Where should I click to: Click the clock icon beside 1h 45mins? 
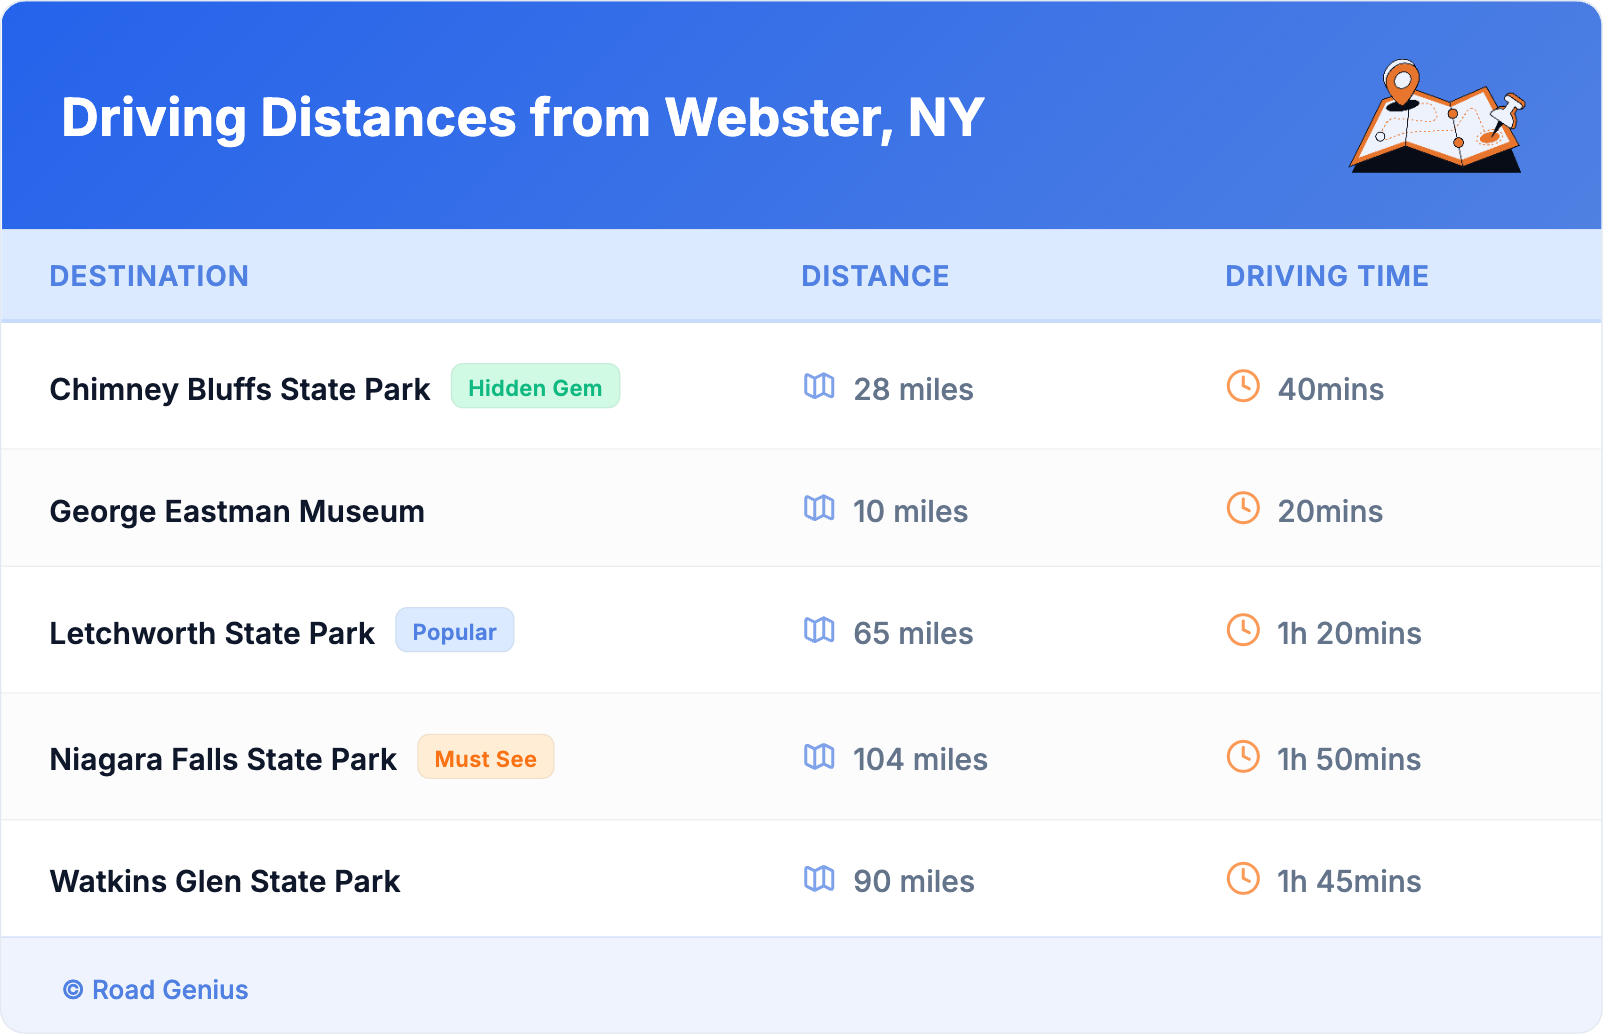[1243, 879]
